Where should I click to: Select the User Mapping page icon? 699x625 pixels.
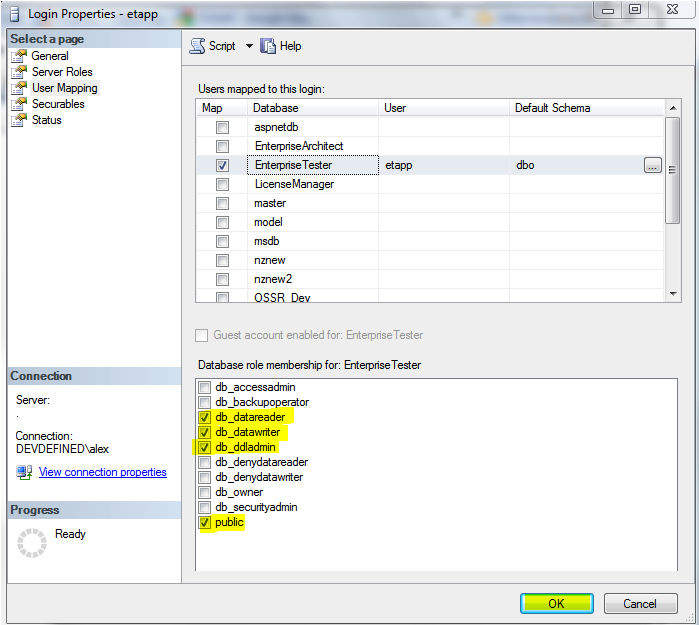tap(19, 88)
